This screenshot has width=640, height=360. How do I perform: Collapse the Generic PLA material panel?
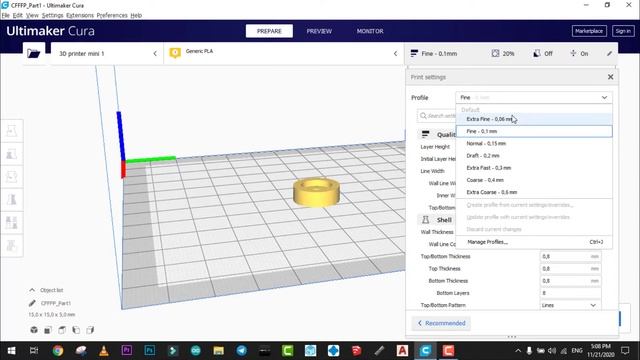point(395,53)
